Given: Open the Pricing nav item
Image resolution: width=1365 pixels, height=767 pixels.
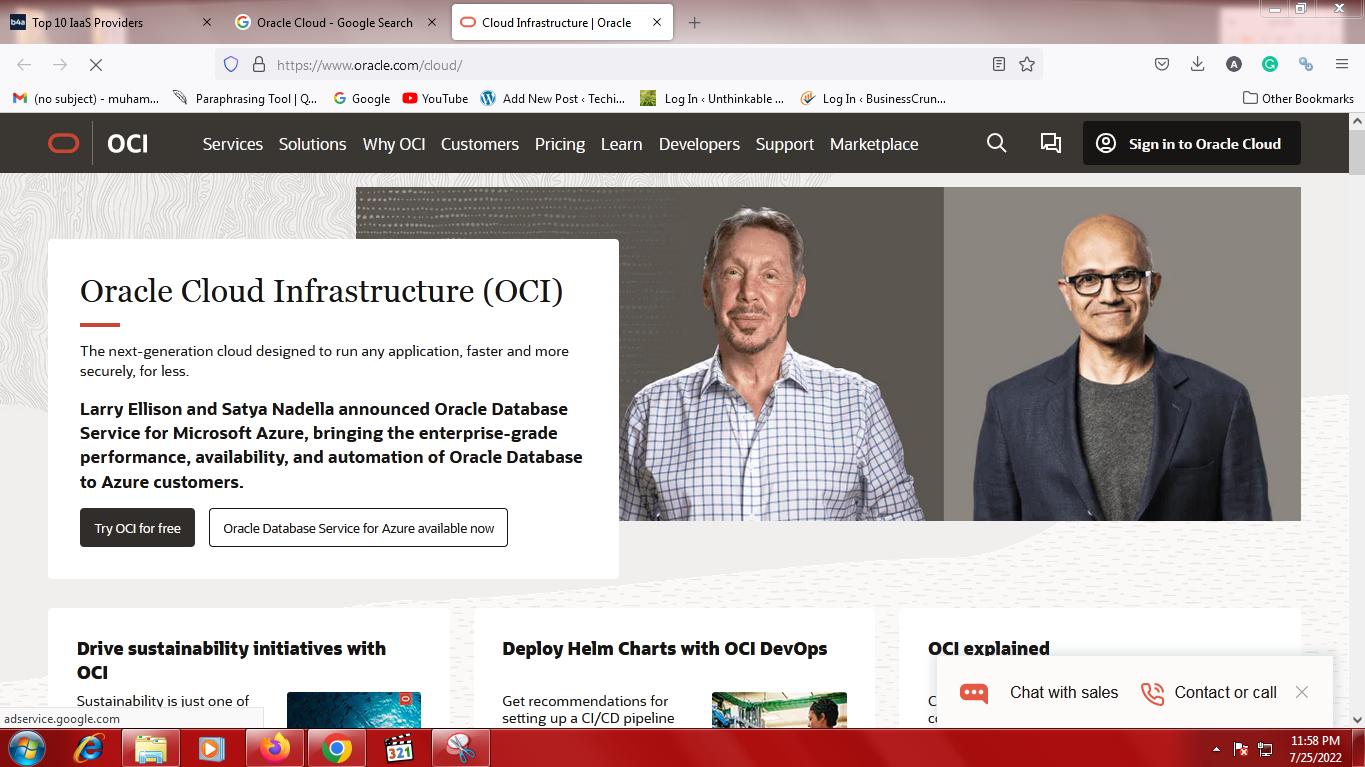Looking at the screenshot, I should [x=560, y=144].
